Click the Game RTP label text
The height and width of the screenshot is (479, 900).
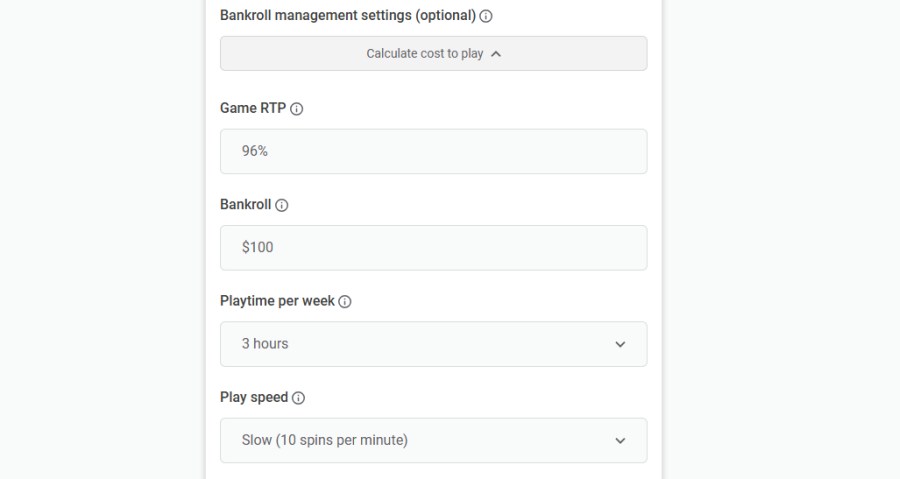coord(253,108)
